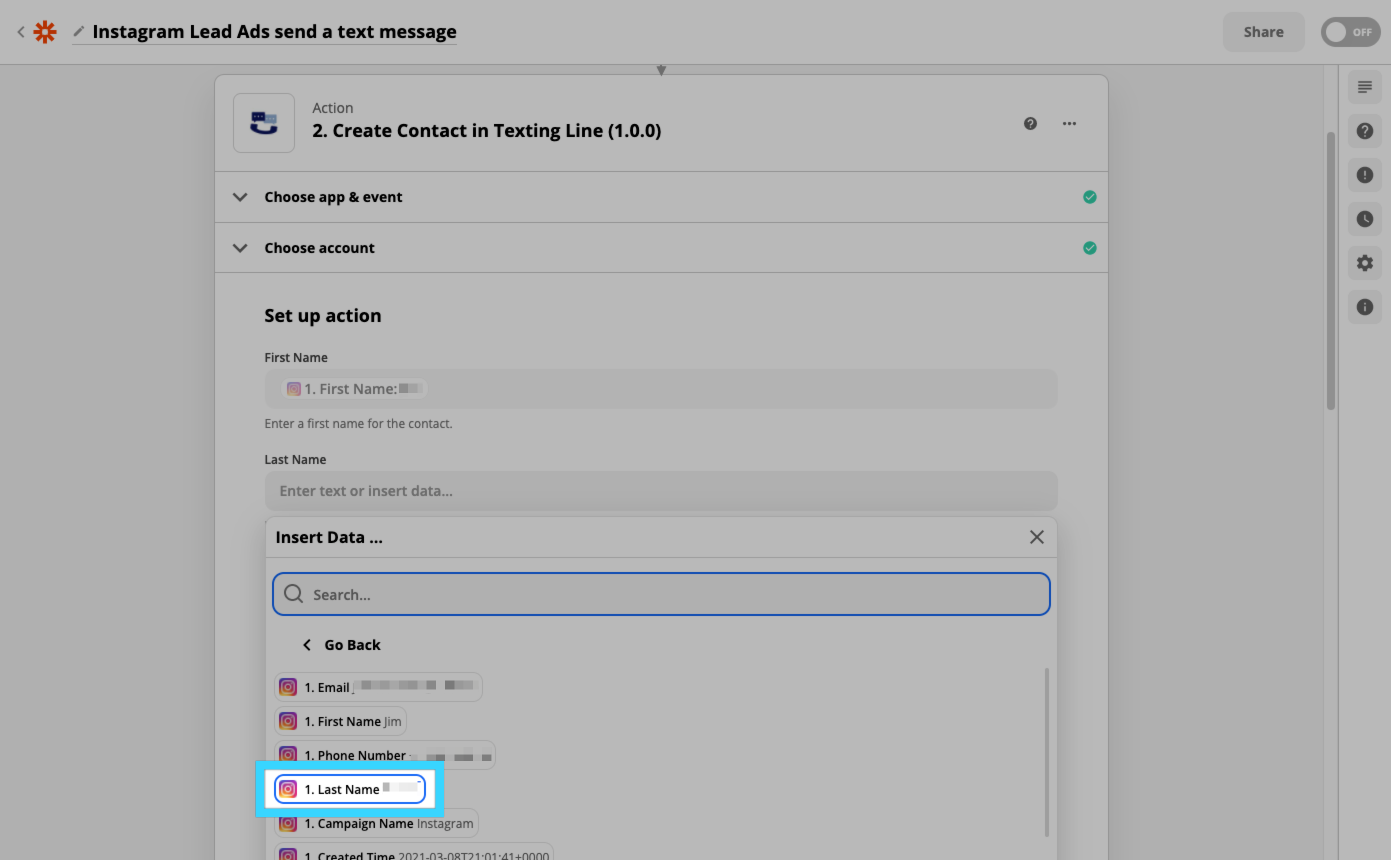Click the Instagram icon on the Email pill
Viewport: 1391px width, 860px height.
point(288,687)
